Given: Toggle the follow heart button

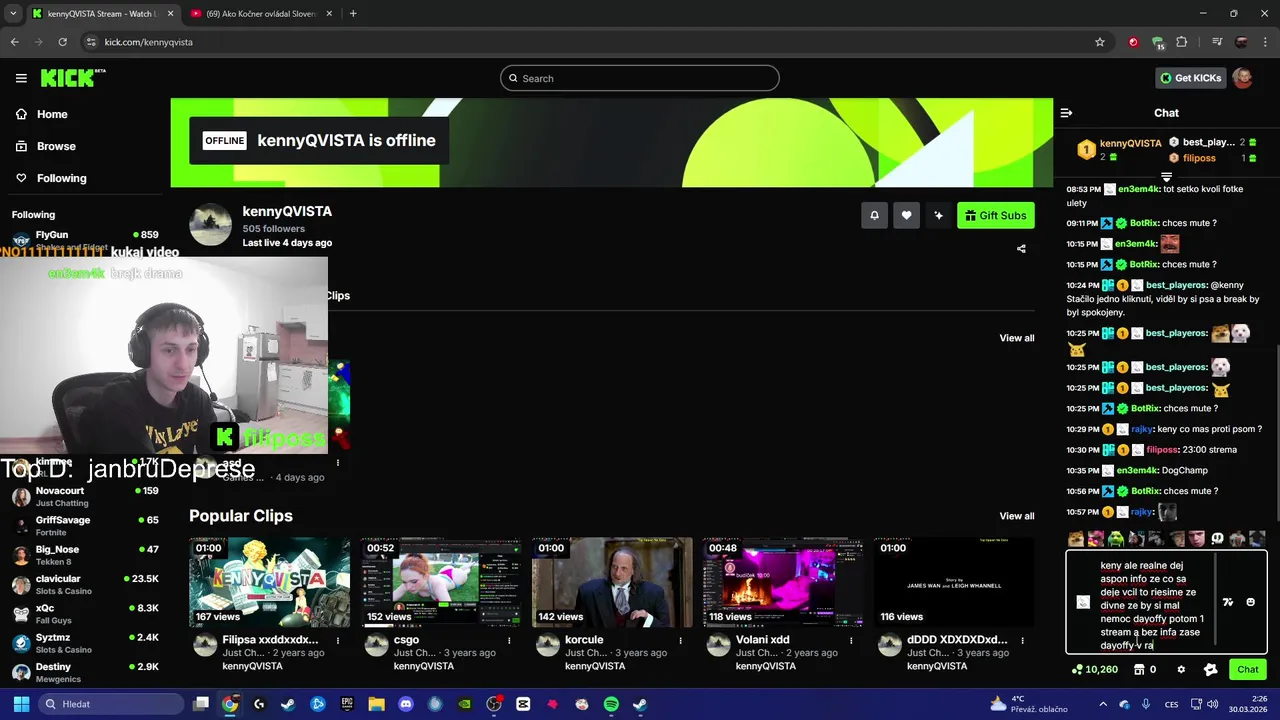Looking at the screenshot, I should (x=906, y=215).
